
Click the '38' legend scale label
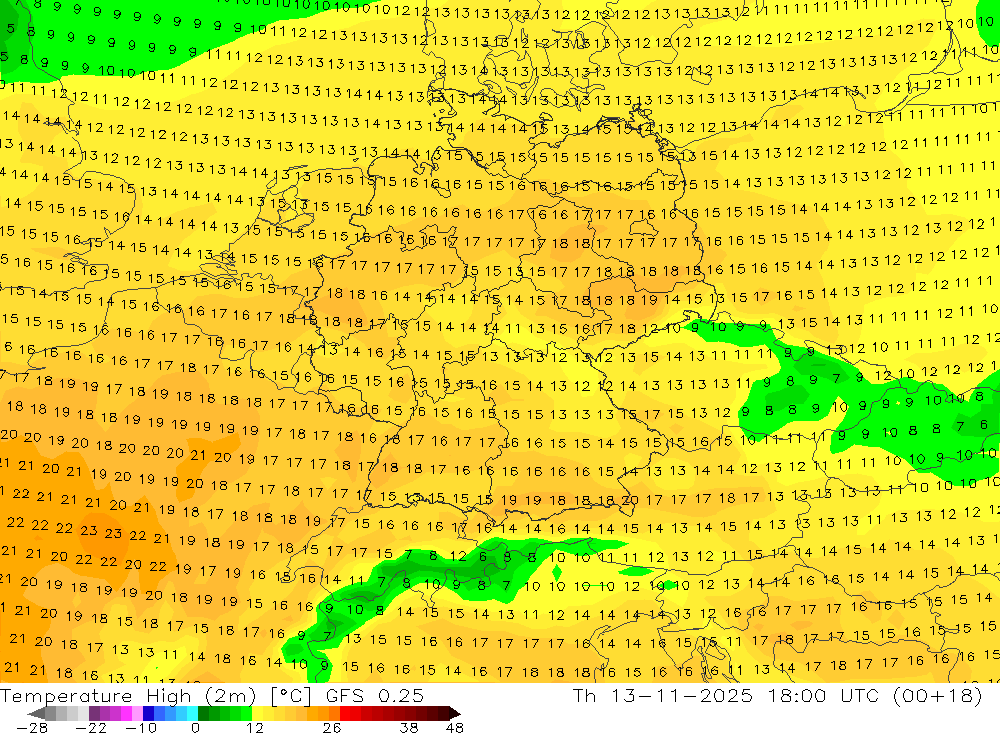click(x=409, y=728)
